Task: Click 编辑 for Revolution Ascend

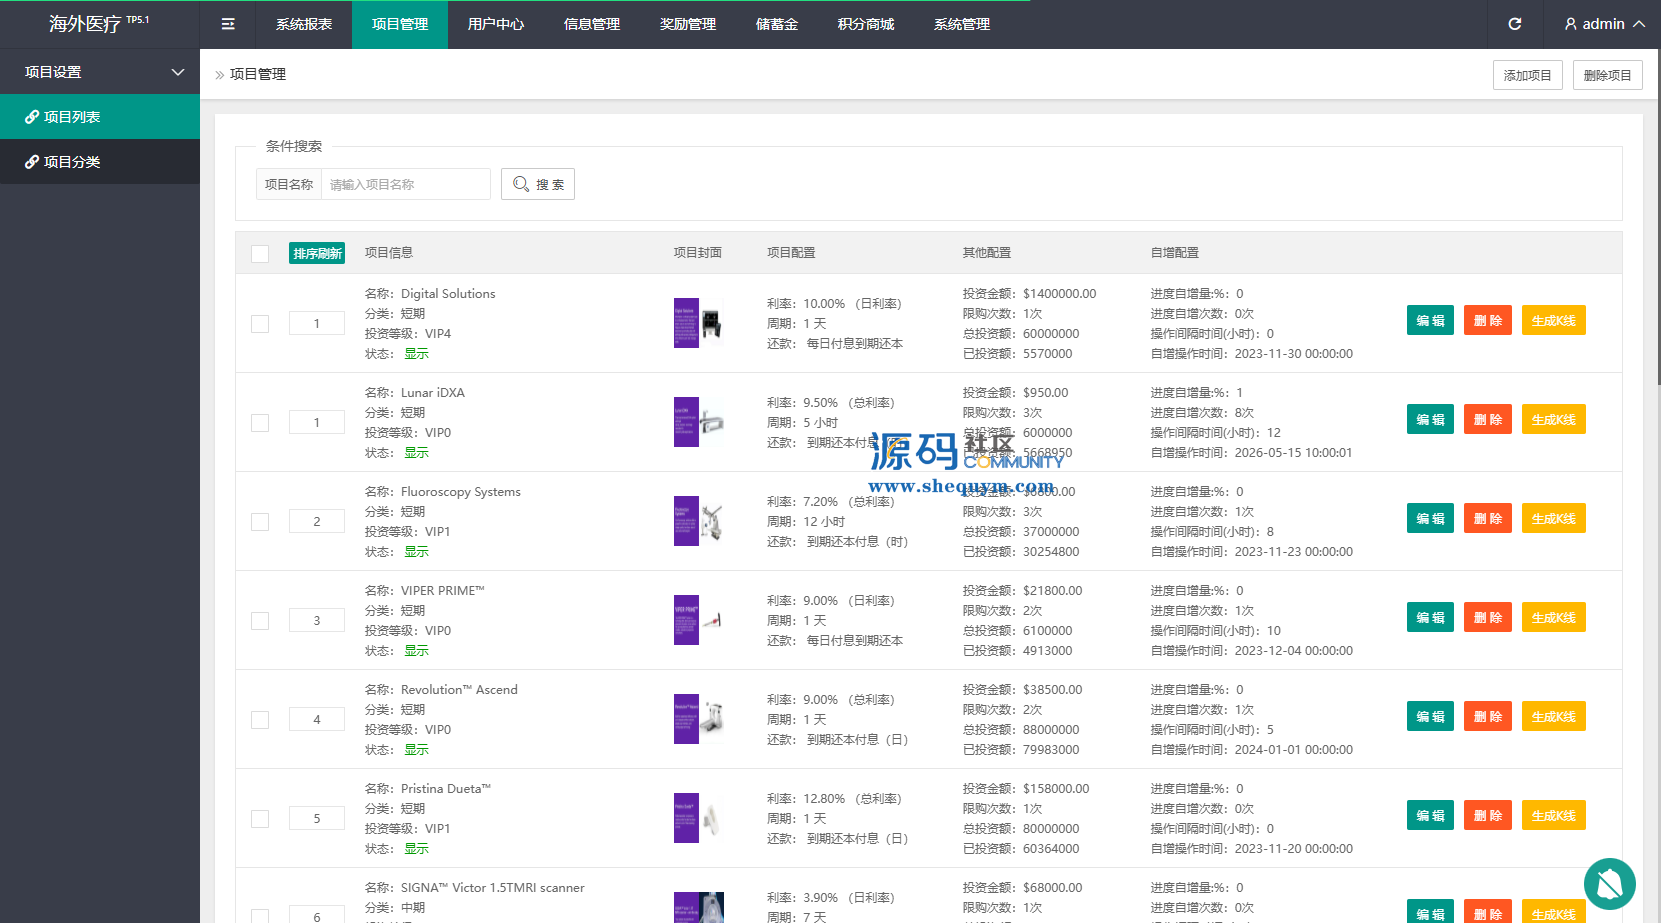Action: (x=1430, y=716)
